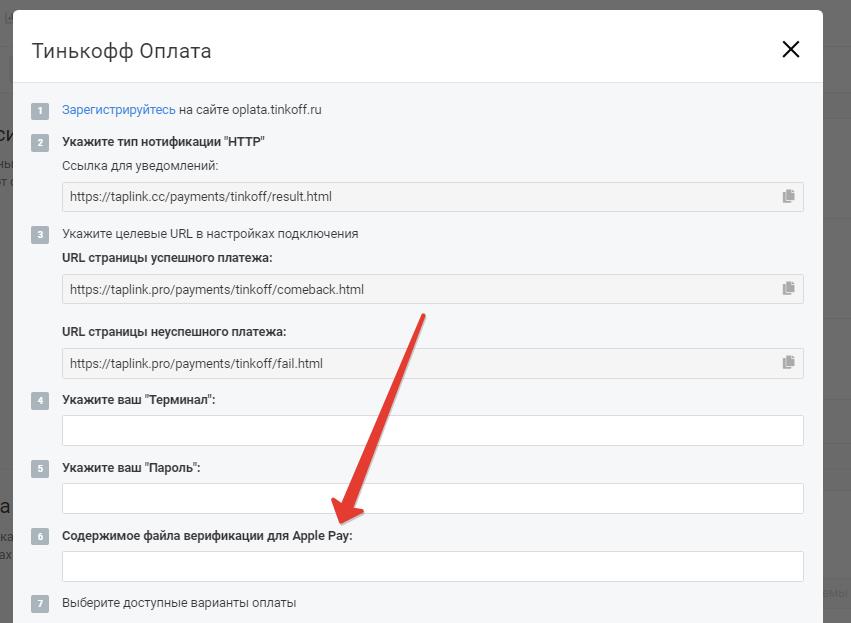The image size is (851, 623).
Task: Close the Тинькофф Оплата dialog
Action: tap(791, 49)
